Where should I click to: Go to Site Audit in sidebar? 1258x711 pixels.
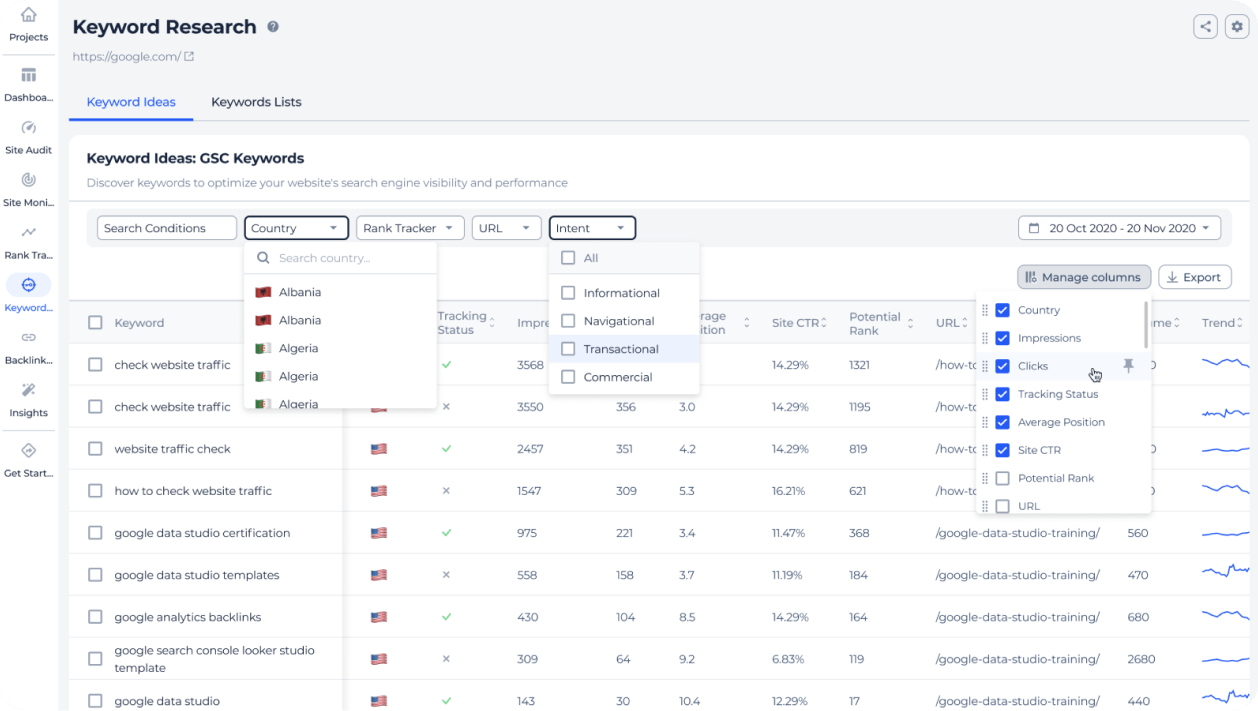(28, 138)
